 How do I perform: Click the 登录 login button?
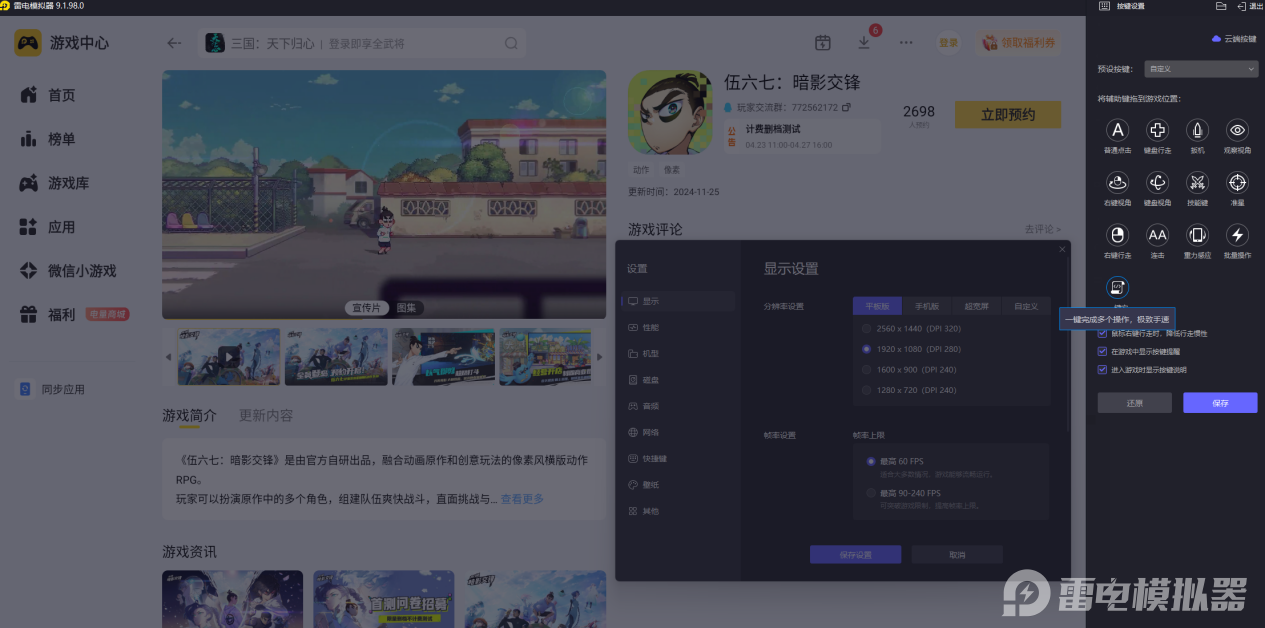(x=948, y=43)
